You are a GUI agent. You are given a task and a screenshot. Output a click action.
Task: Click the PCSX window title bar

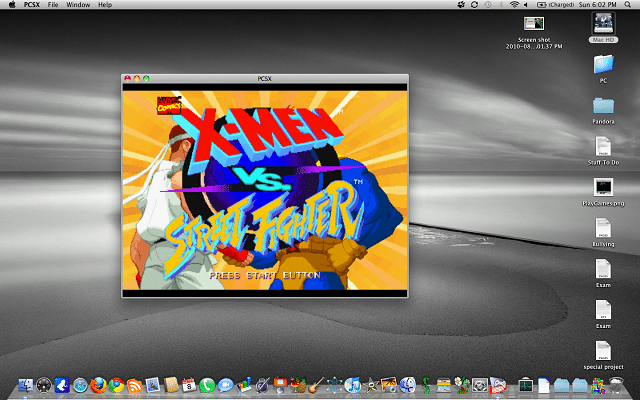[264, 78]
